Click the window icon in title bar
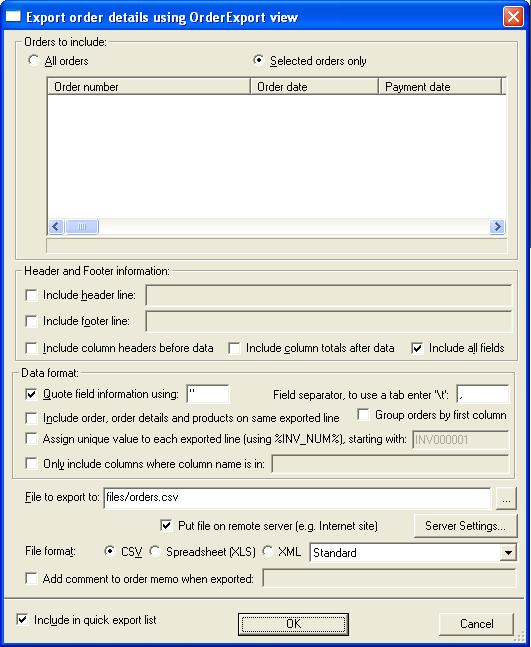 pyautogui.click(x=12, y=17)
